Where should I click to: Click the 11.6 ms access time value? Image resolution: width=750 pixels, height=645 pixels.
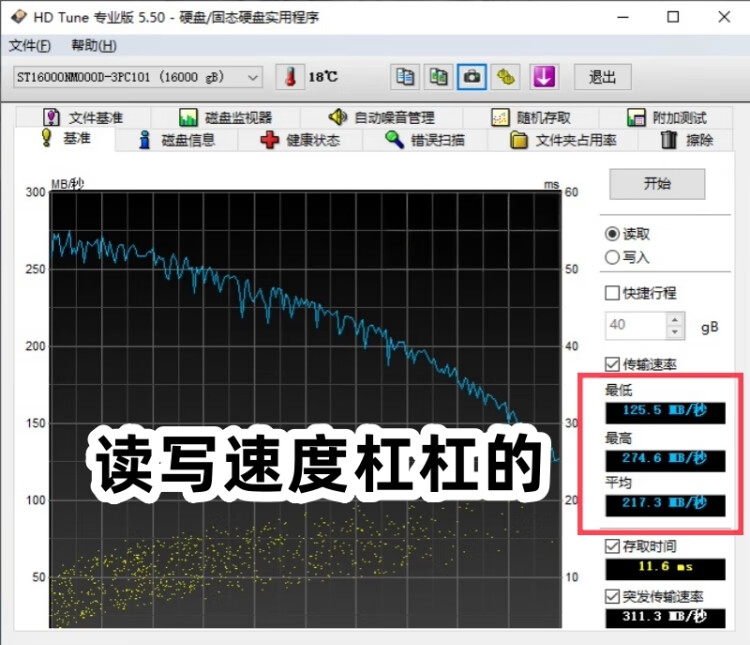point(665,568)
